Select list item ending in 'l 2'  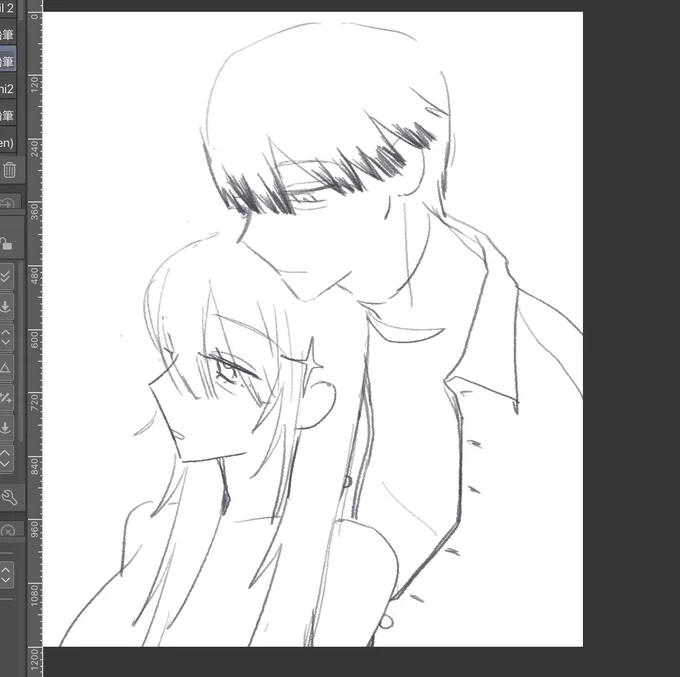tap(8, 8)
